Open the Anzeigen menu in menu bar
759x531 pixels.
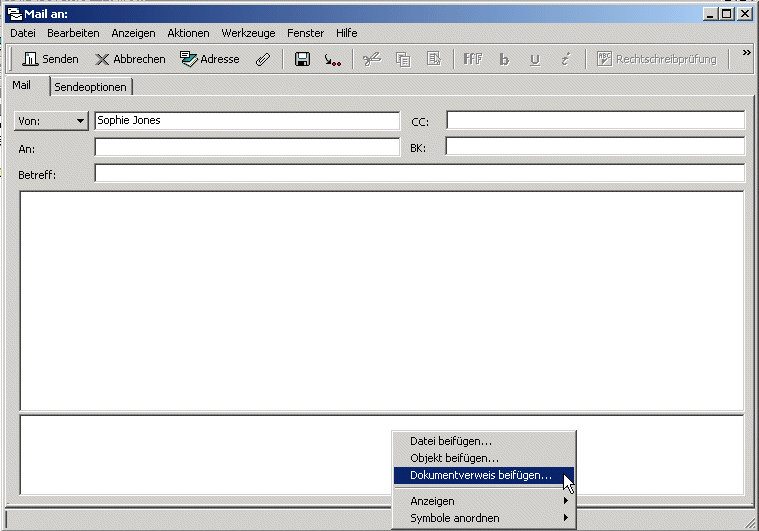[x=133, y=33]
